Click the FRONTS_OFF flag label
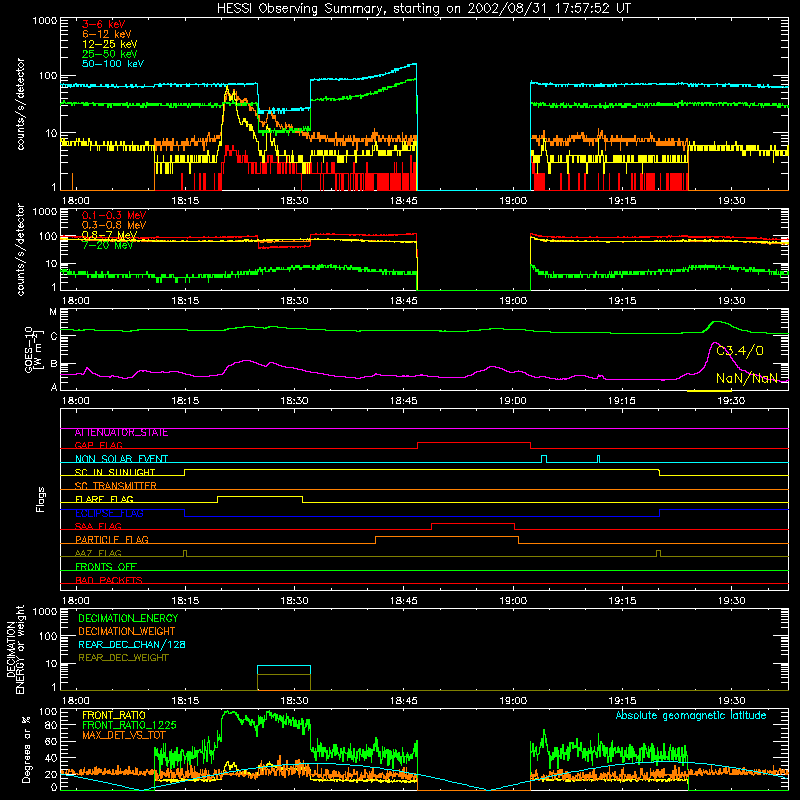 [106, 567]
